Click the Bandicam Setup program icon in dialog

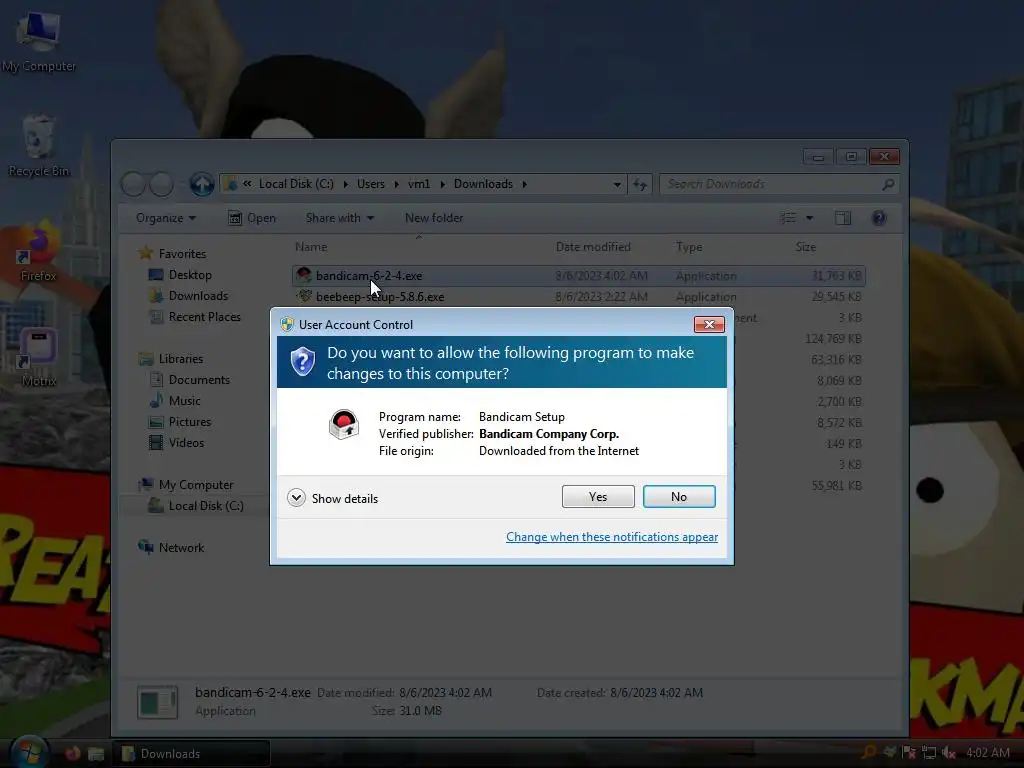pyautogui.click(x=344, y=424)
